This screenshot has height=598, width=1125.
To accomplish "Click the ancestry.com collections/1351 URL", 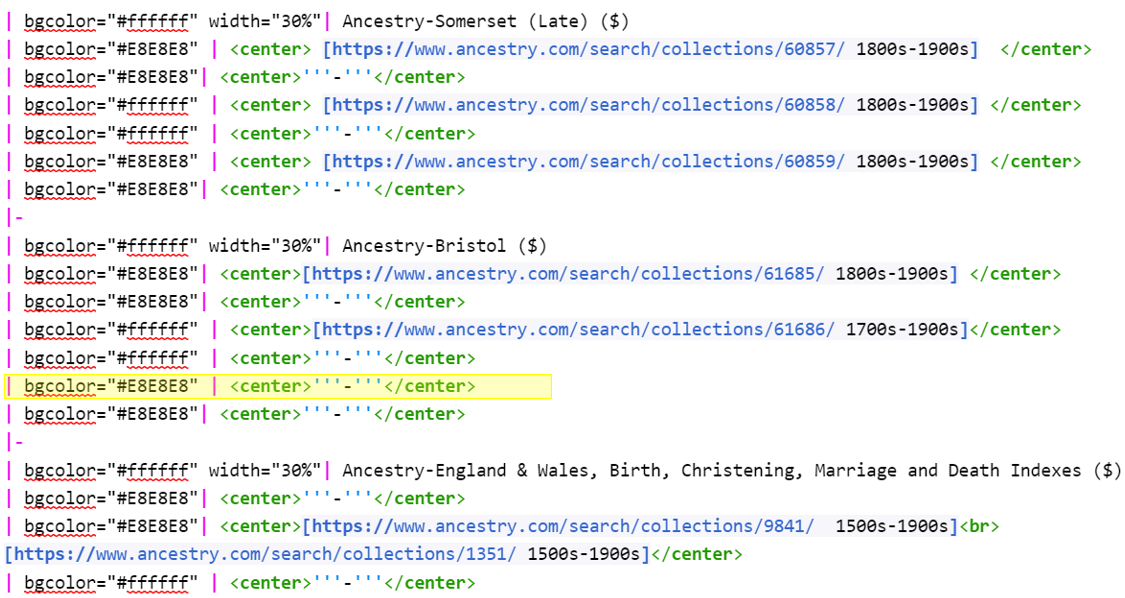I will pos(265,555).
